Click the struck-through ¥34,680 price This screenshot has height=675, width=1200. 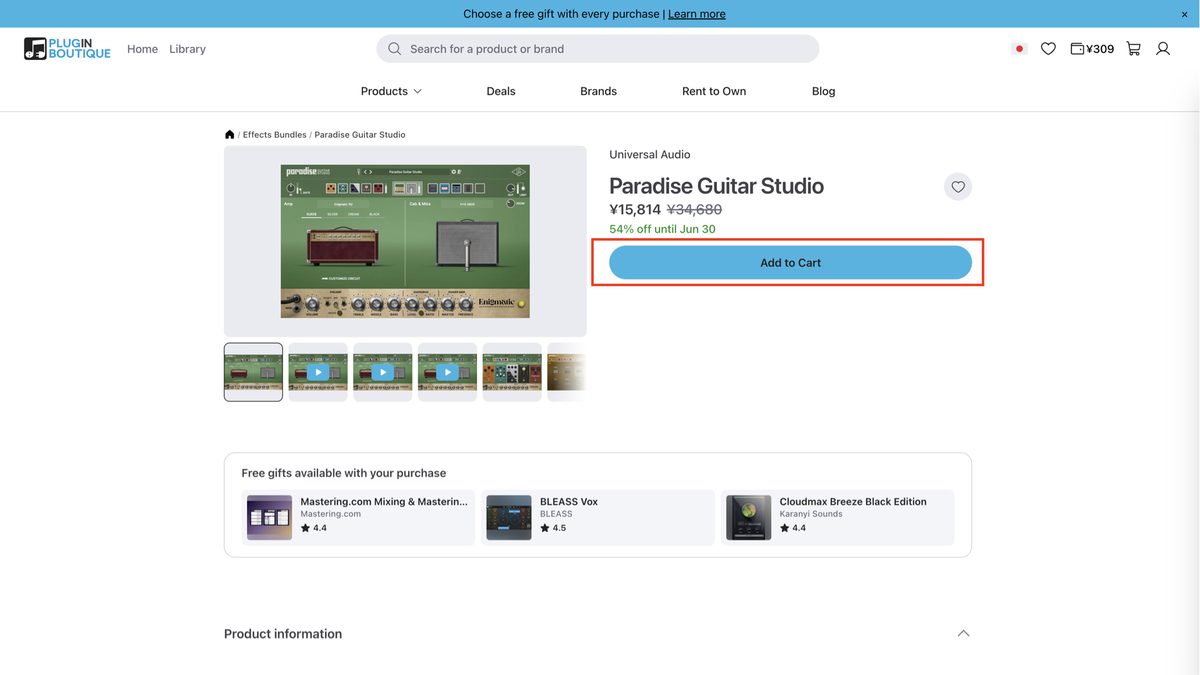pos(694,210)
